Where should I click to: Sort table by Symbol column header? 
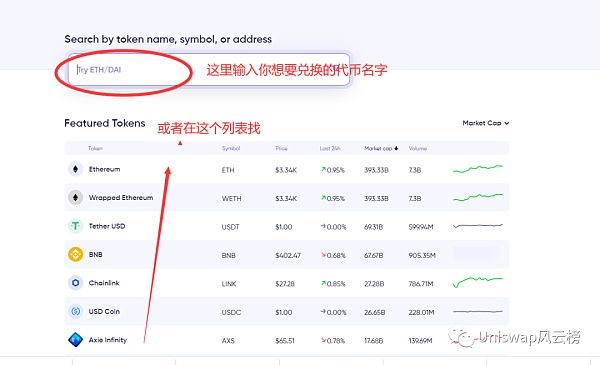(231, 148)
